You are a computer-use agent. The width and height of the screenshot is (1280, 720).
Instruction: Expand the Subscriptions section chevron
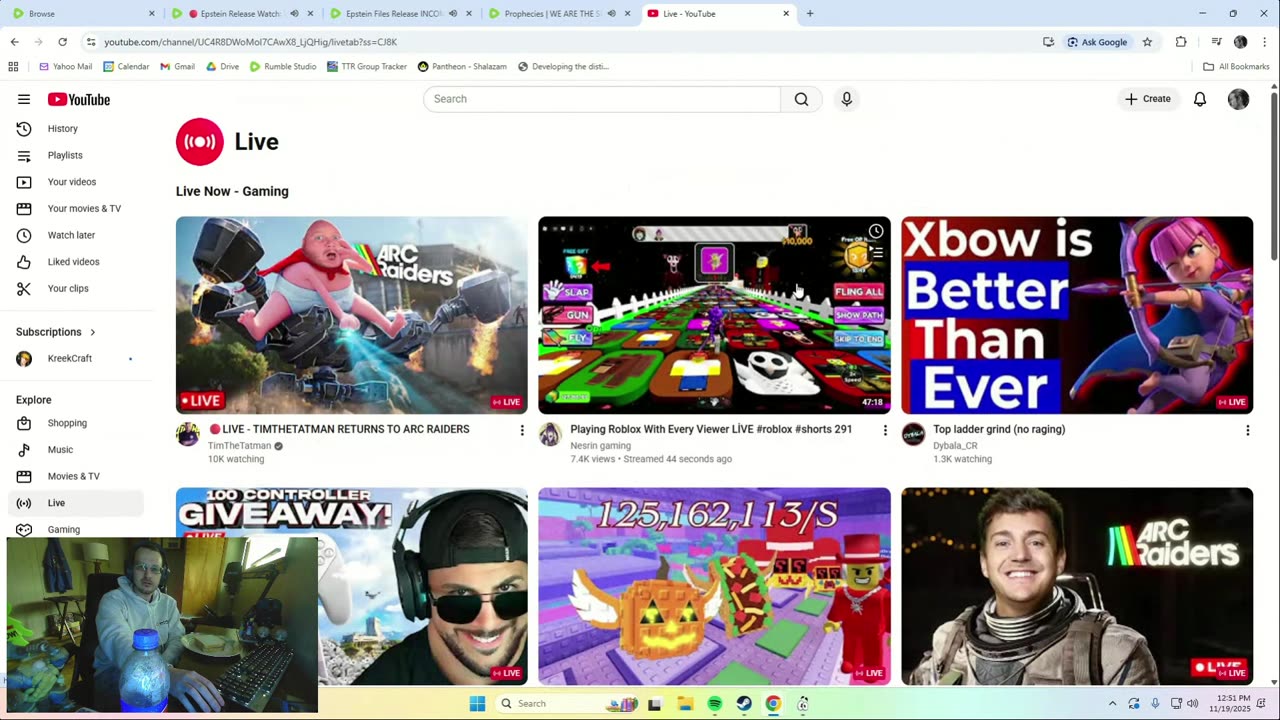93,332
